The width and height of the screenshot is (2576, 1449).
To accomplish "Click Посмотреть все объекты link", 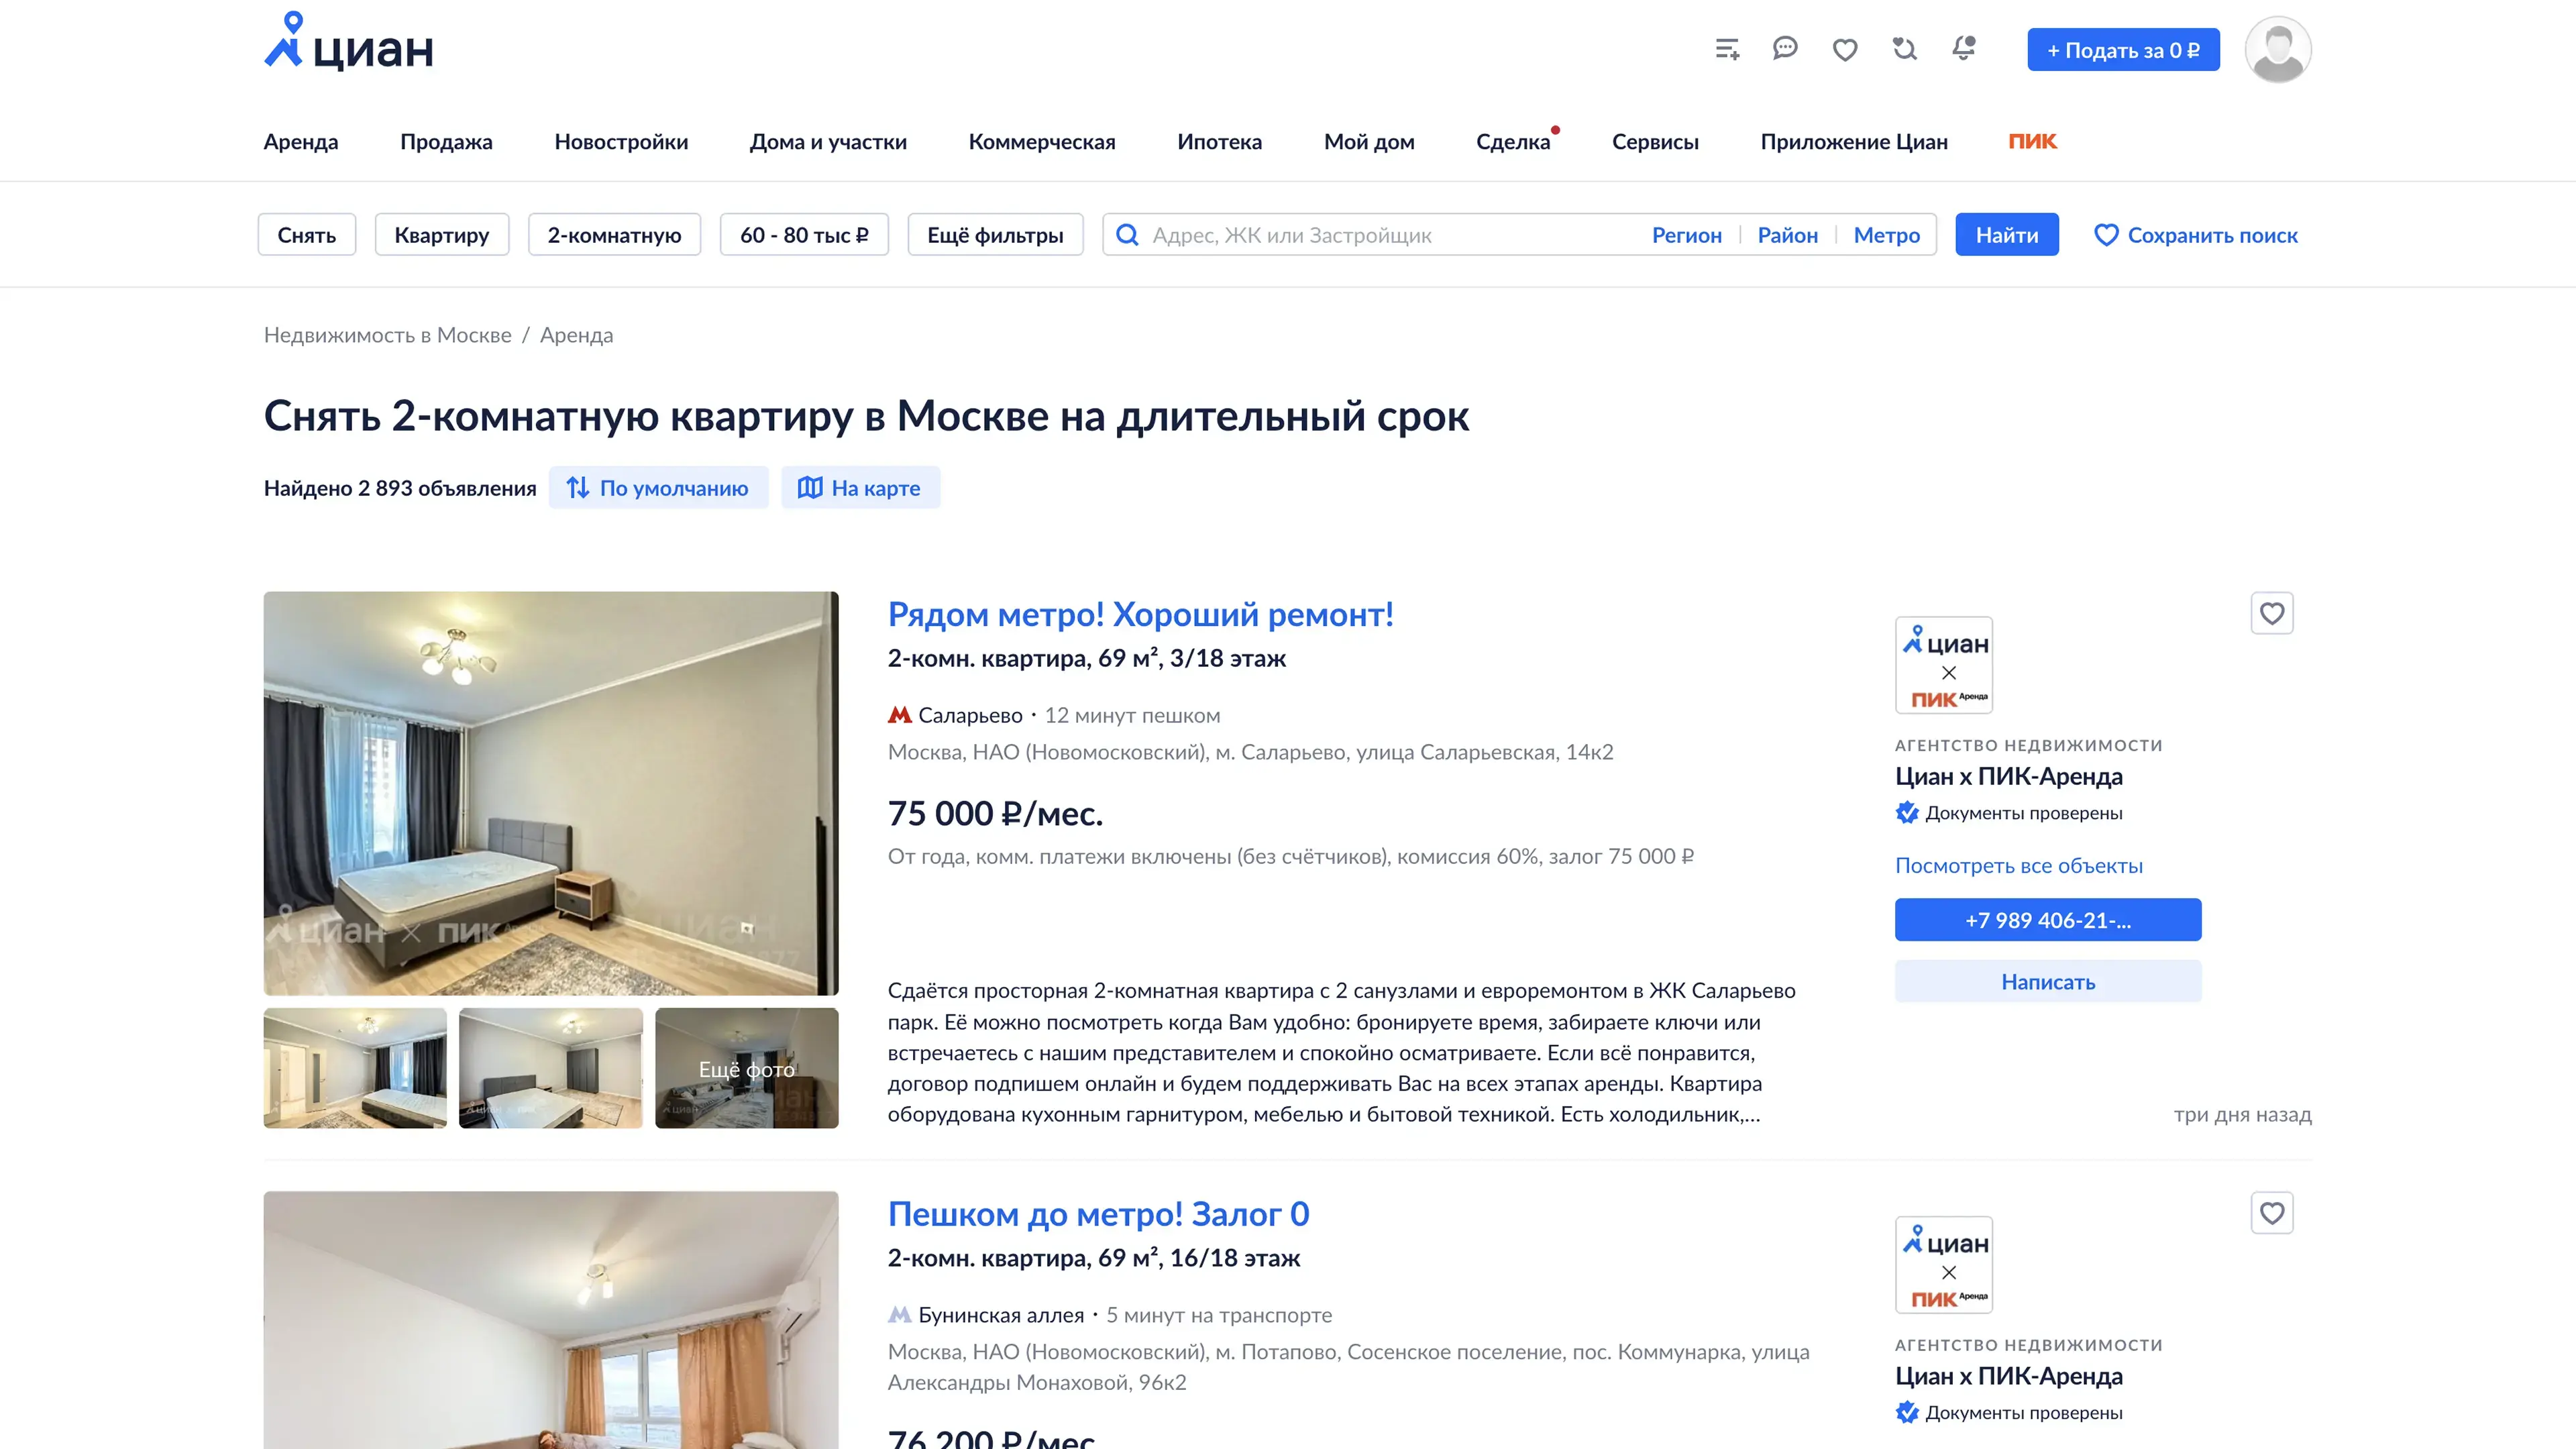I will click(x=2018, y=866).
